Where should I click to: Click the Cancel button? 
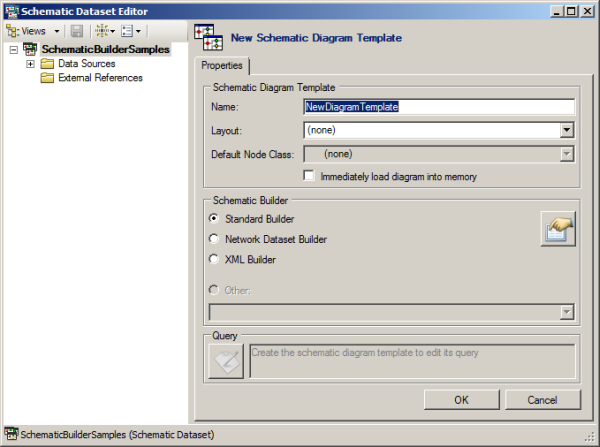tap(543, 400)
